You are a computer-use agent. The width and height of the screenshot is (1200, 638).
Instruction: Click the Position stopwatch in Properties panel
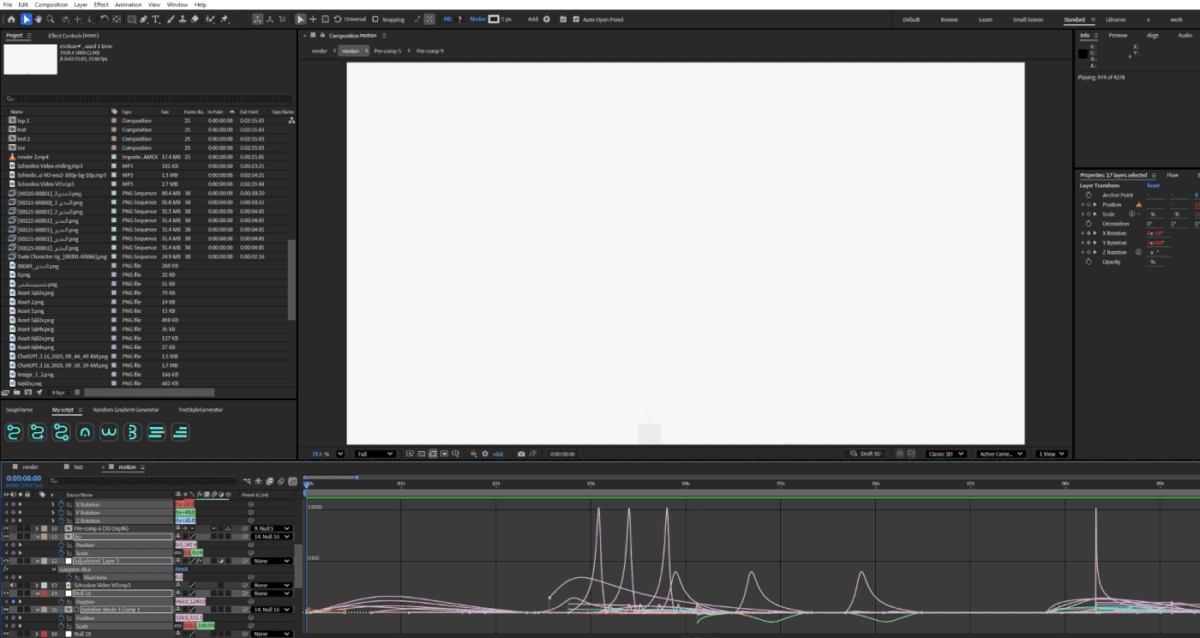click(x=1088, y=204)
